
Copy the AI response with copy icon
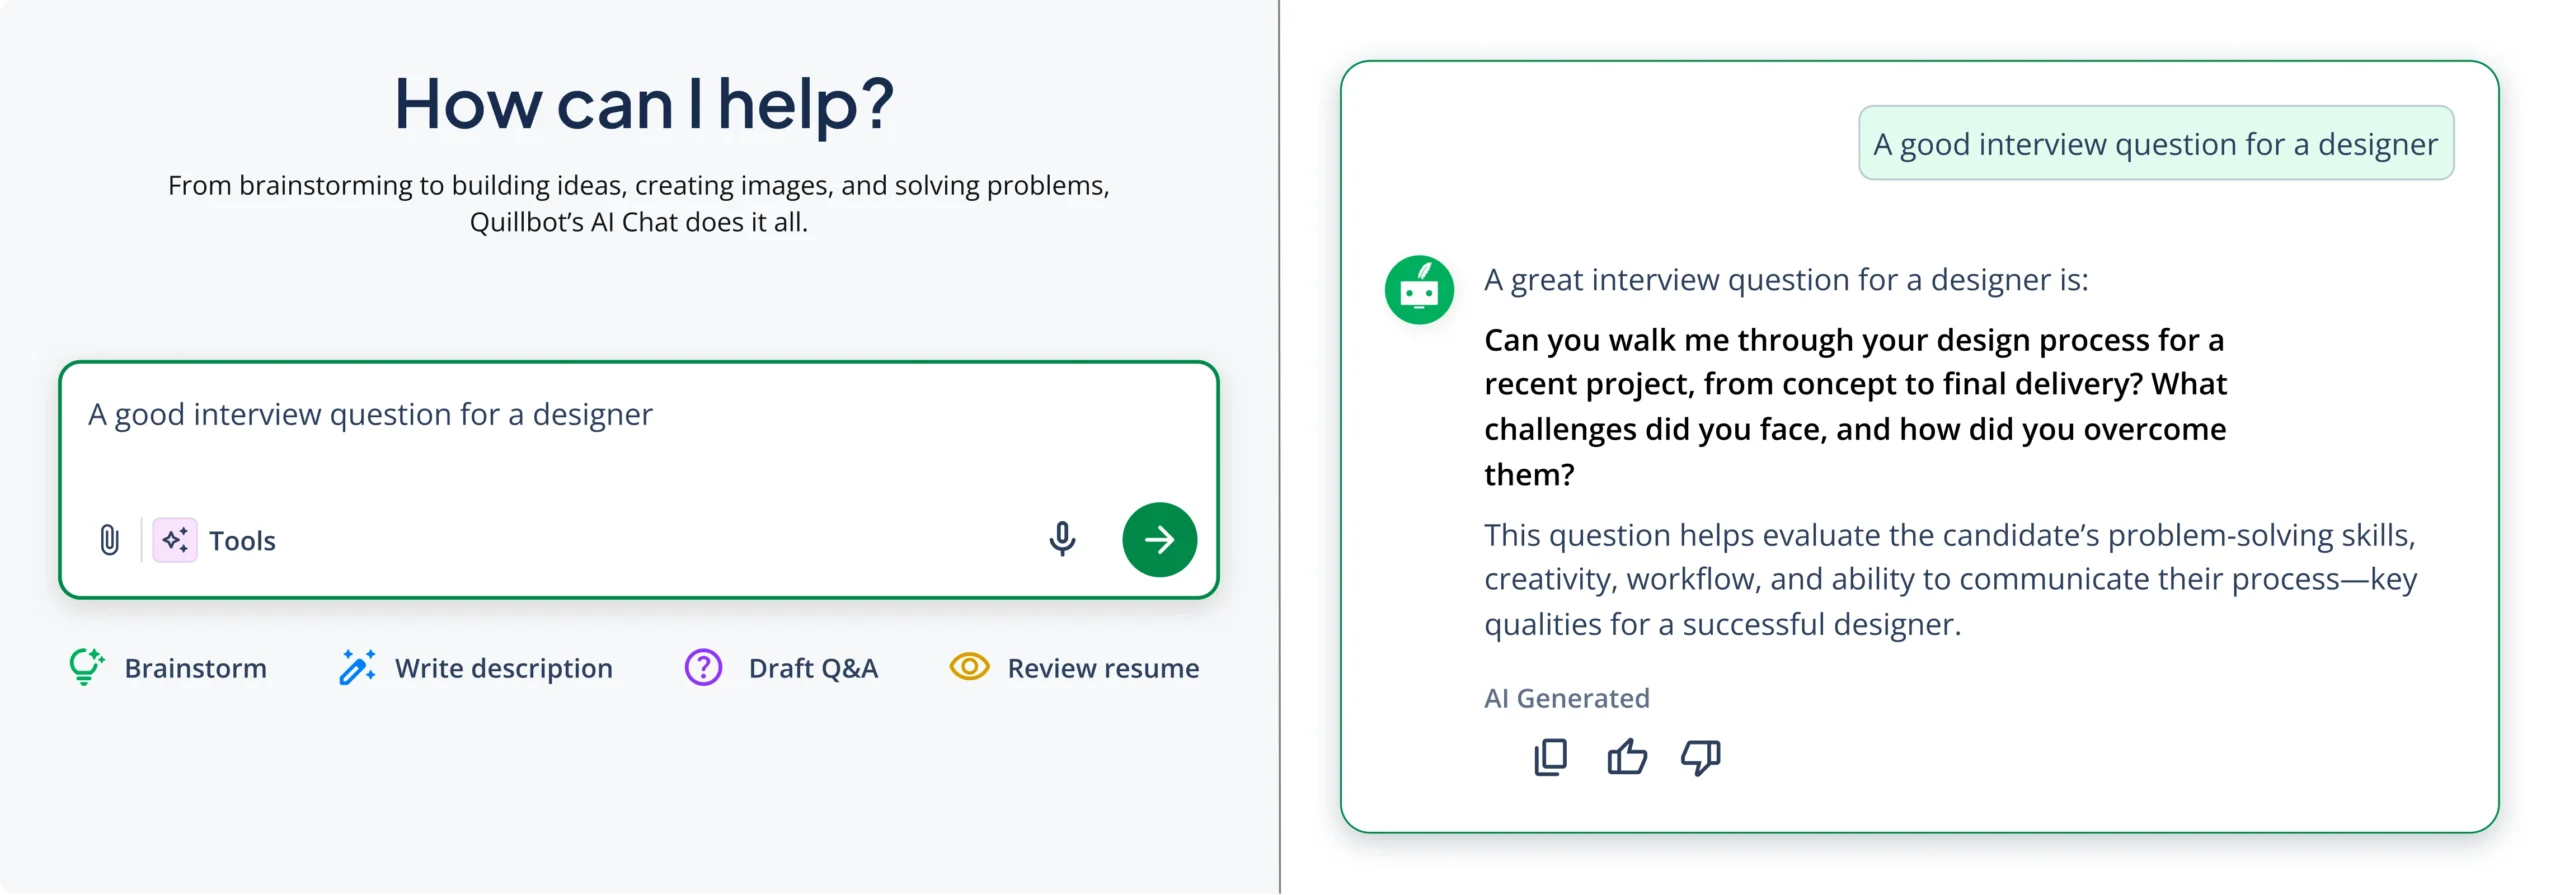tap(1550, 757)
